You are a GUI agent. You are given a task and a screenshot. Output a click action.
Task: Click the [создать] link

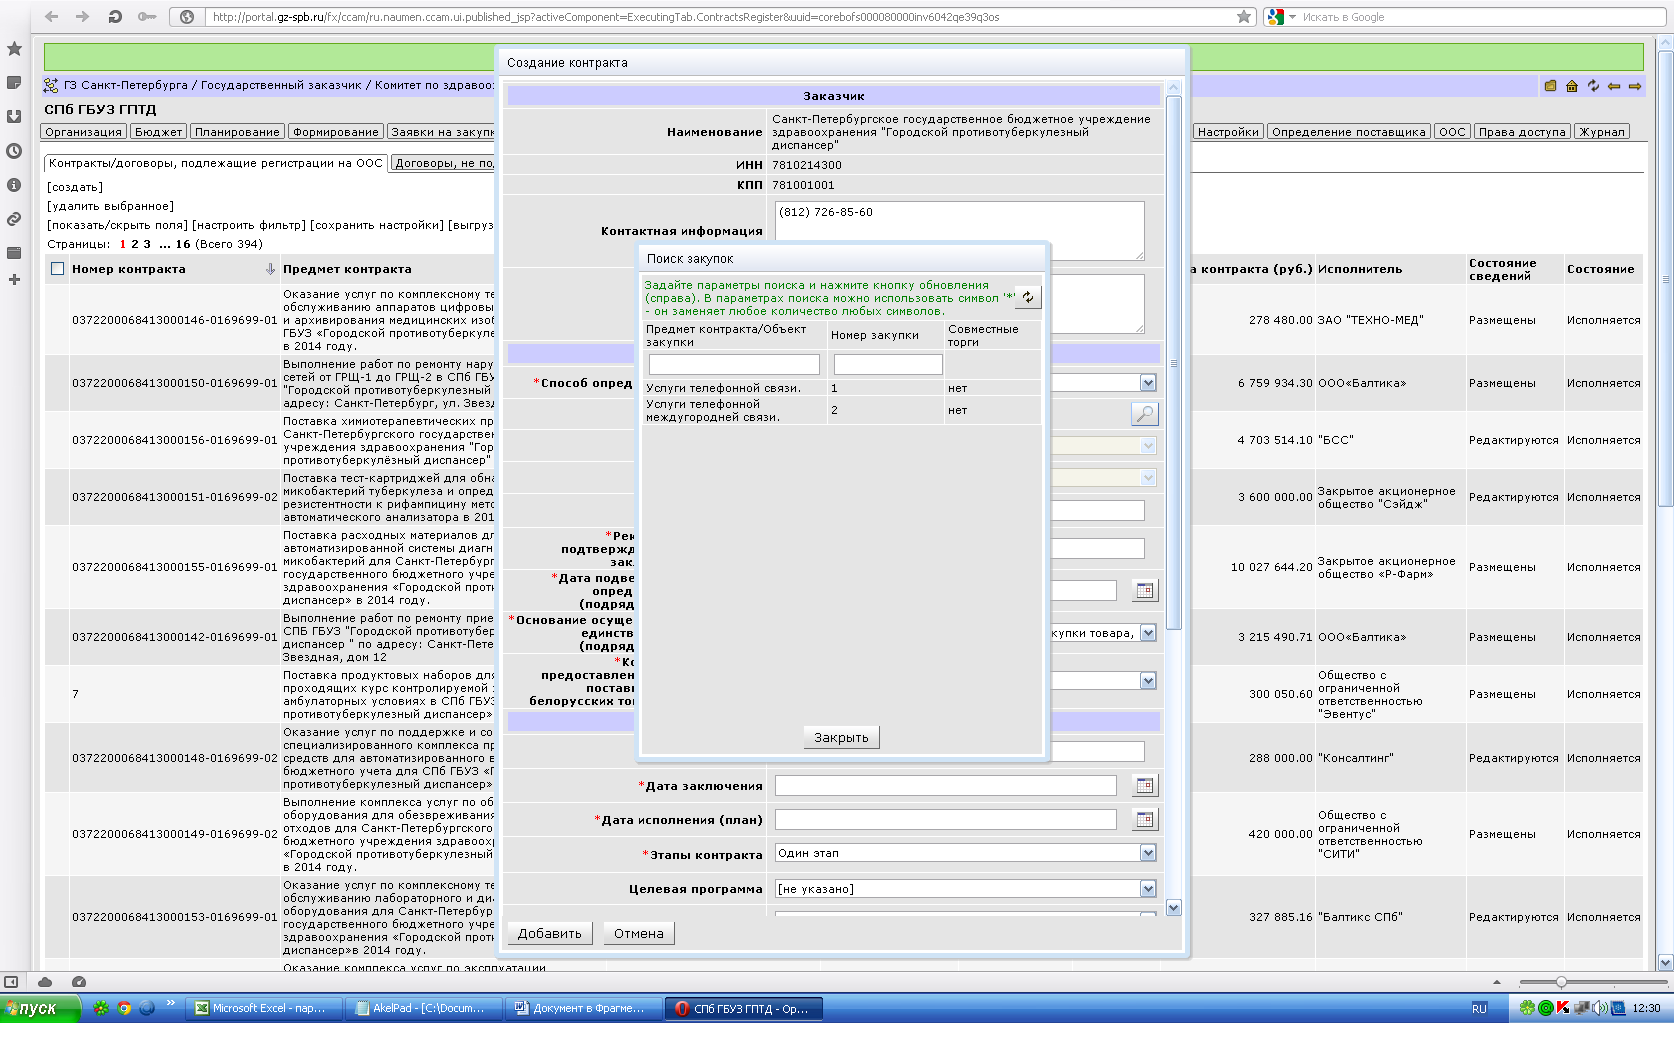point(75,187)
